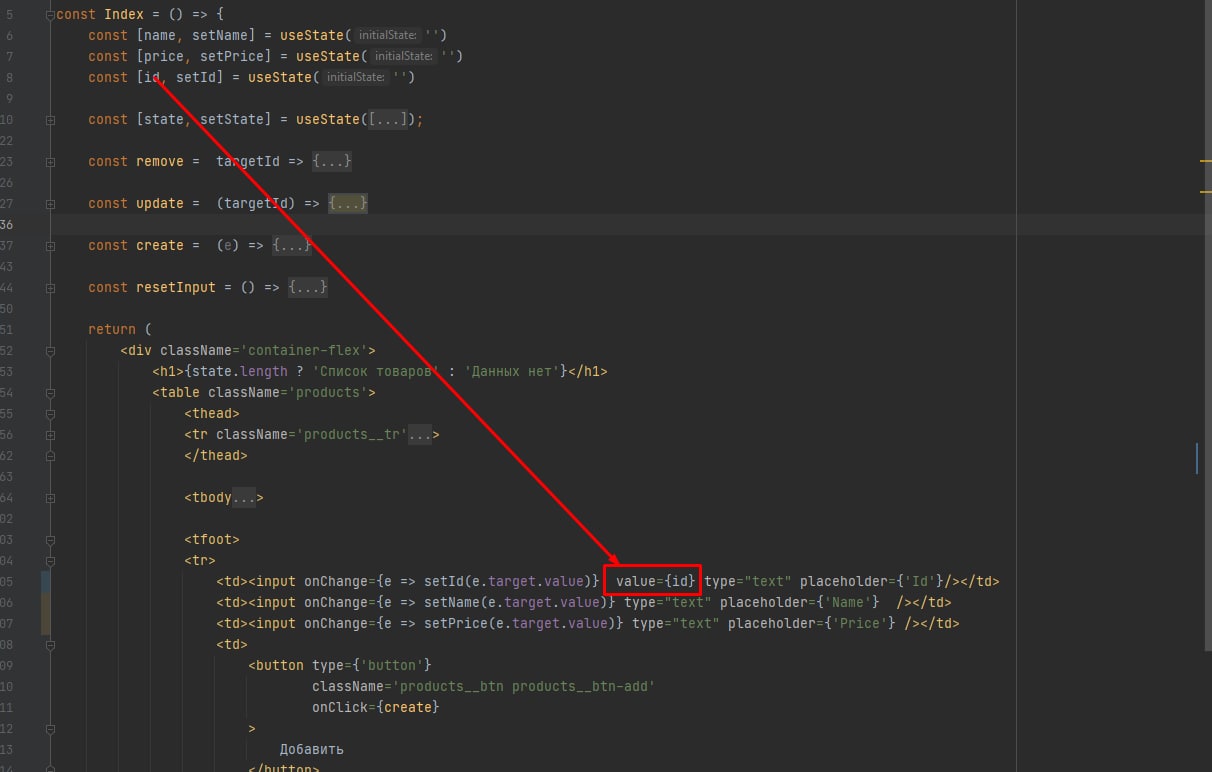Click the 'products__btn products__btn-add' class string
The image size is (1212, 772).
[524, 686]
